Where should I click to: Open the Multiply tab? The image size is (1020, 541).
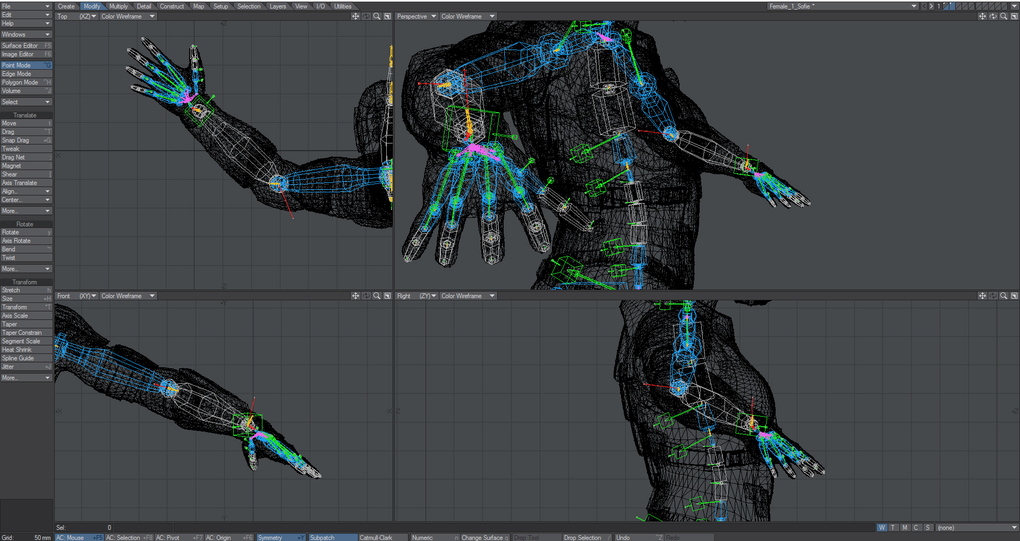coord(119,6)
